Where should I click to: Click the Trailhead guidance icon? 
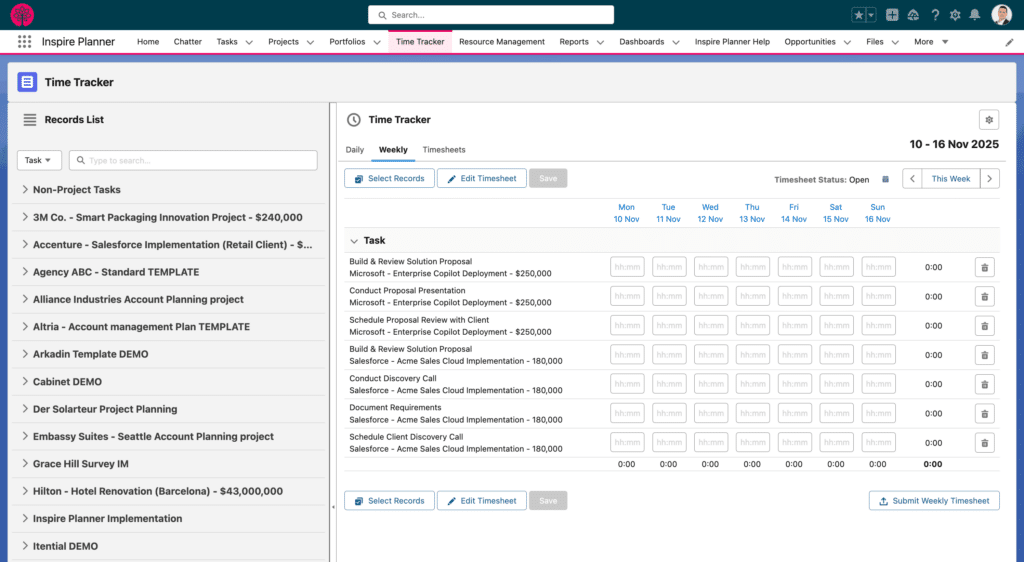coord(914,15)
